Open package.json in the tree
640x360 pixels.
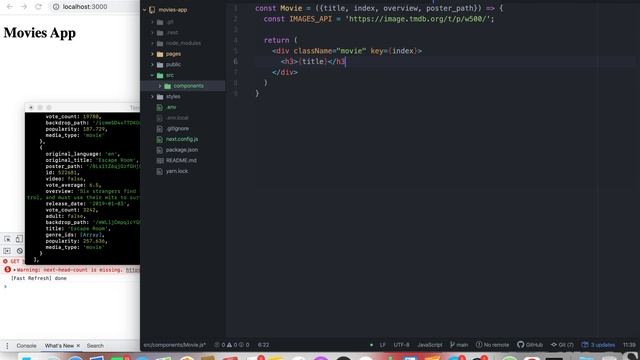(182, 150)
